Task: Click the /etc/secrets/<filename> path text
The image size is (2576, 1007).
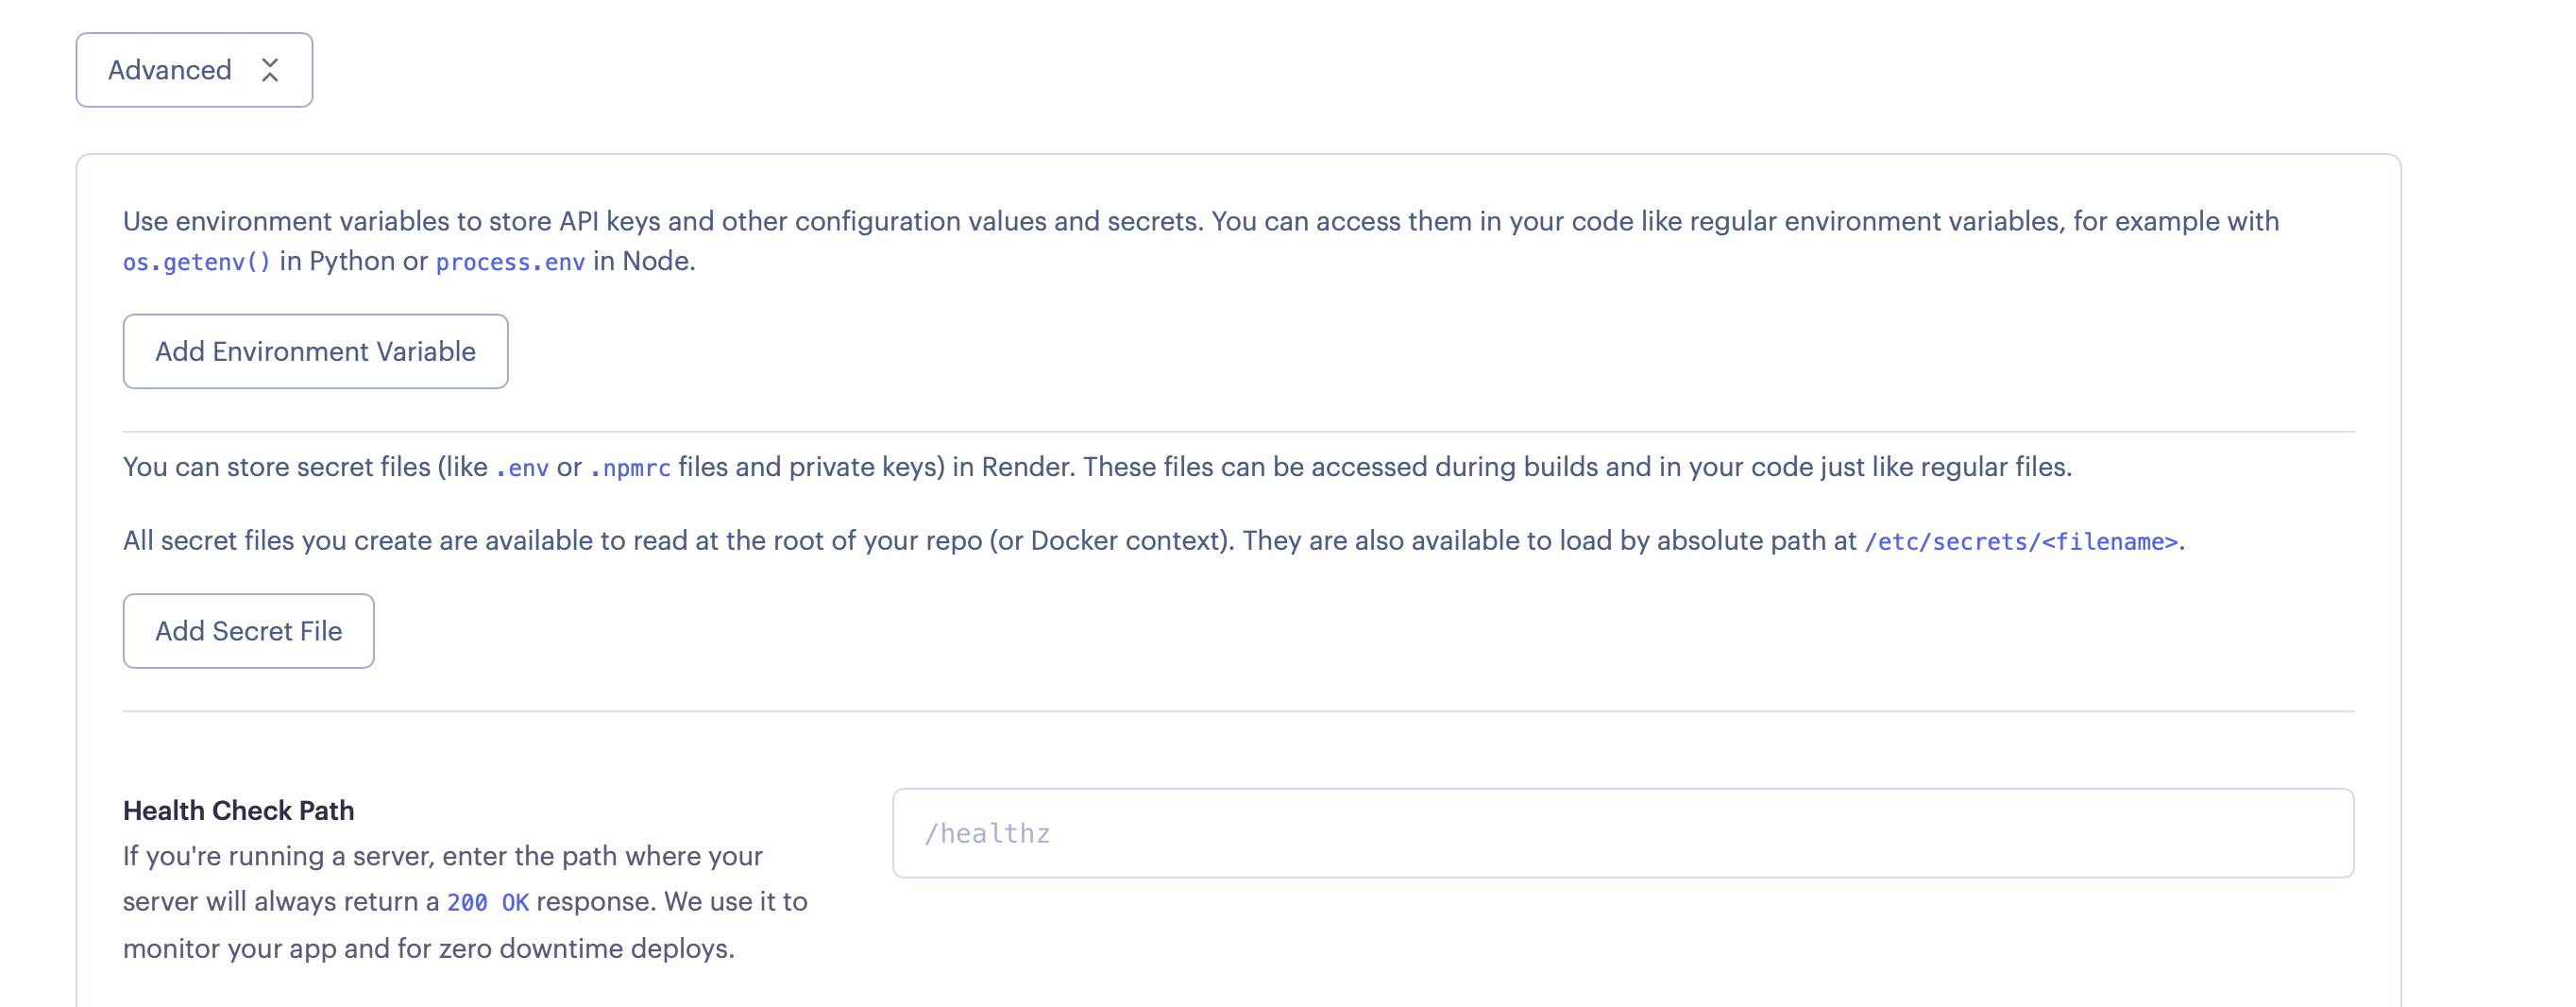Action: point(2020,542)
